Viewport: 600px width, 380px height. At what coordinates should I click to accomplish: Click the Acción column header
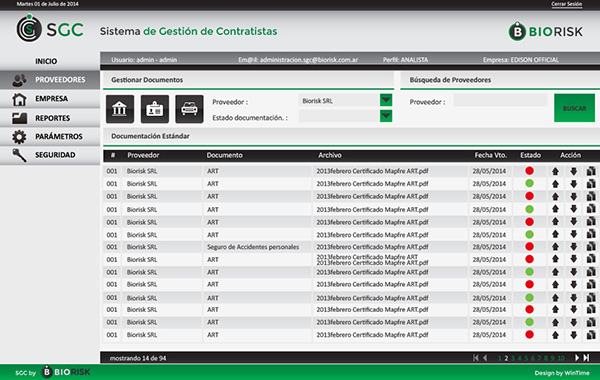(571, 155)
